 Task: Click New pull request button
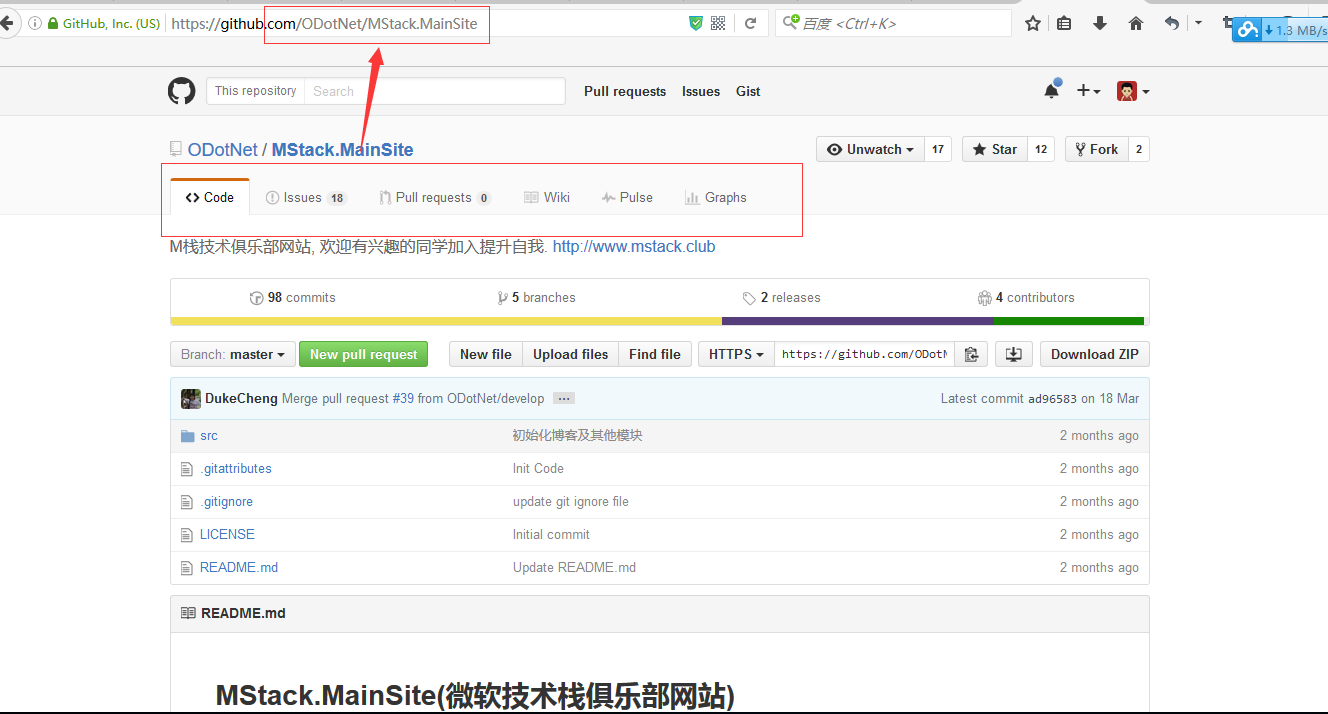click(364, 354)
